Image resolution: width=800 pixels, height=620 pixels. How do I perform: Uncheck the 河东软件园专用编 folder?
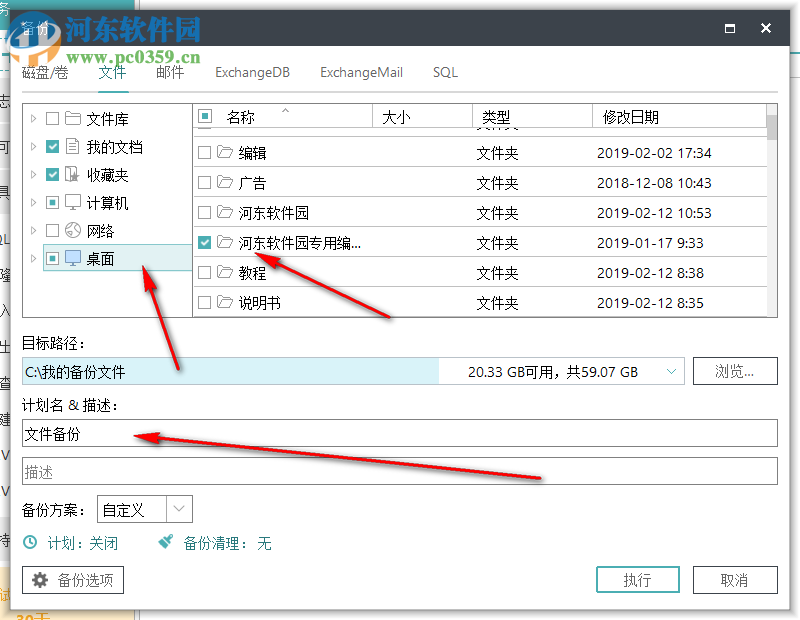point(203,242)
